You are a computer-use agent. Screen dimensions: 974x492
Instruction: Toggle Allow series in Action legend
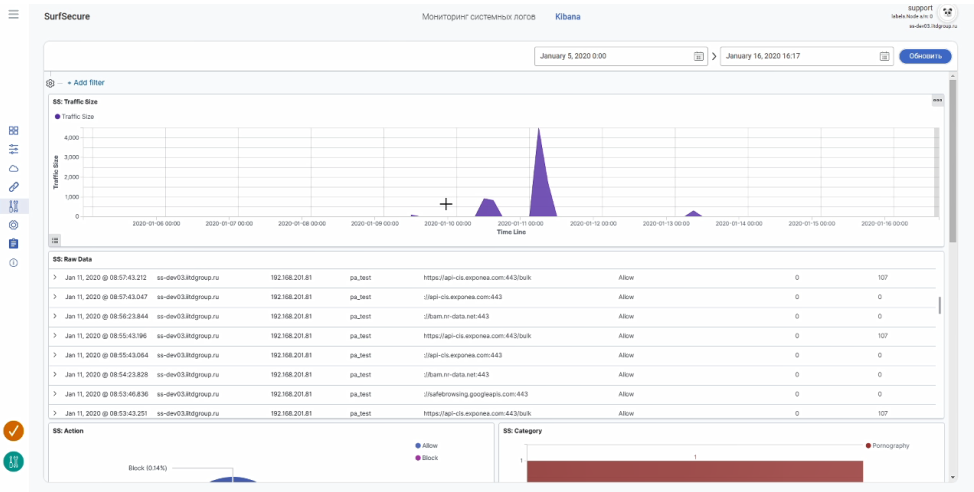click(429, 446)
